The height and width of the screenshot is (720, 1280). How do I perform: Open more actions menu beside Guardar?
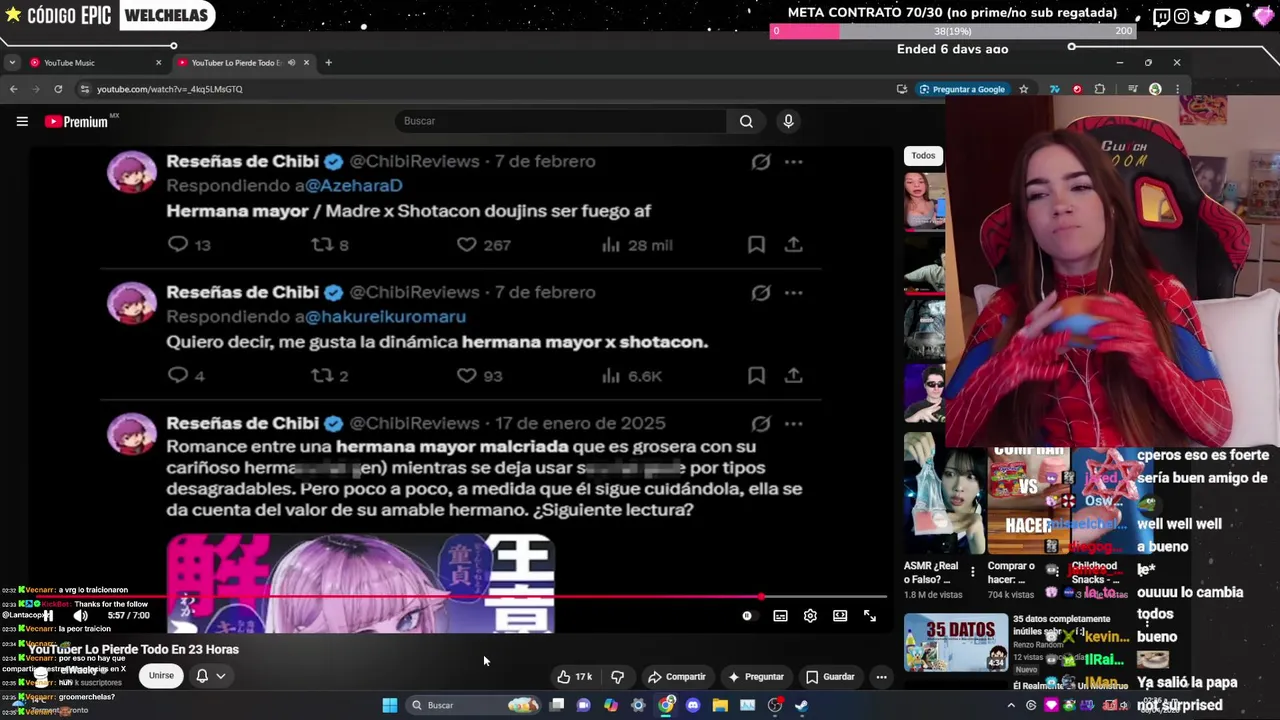coord(881,677)
